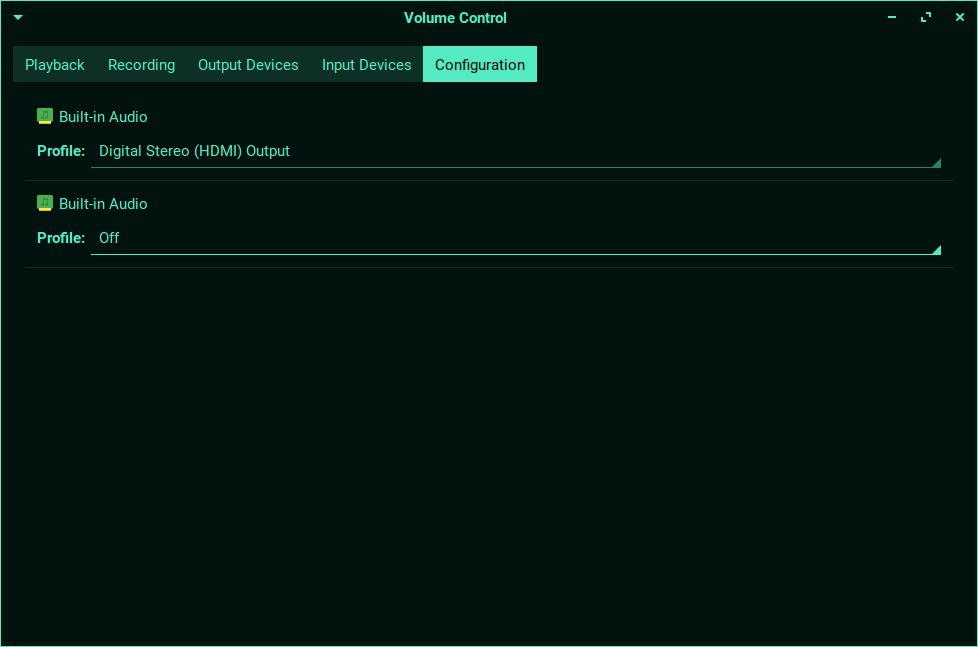Viewport: 978px width, 647px height.
Task: Maximize the Volume Control window
Action: [926, 18]
